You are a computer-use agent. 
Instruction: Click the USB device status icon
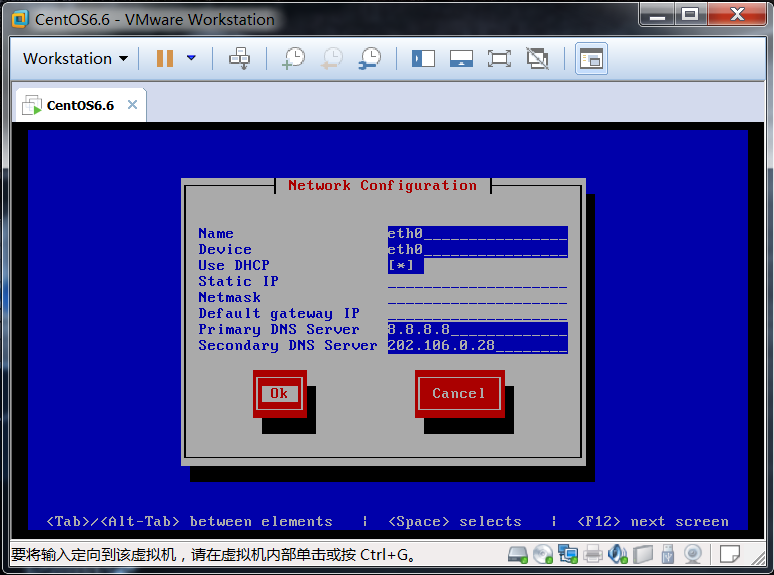668,555
